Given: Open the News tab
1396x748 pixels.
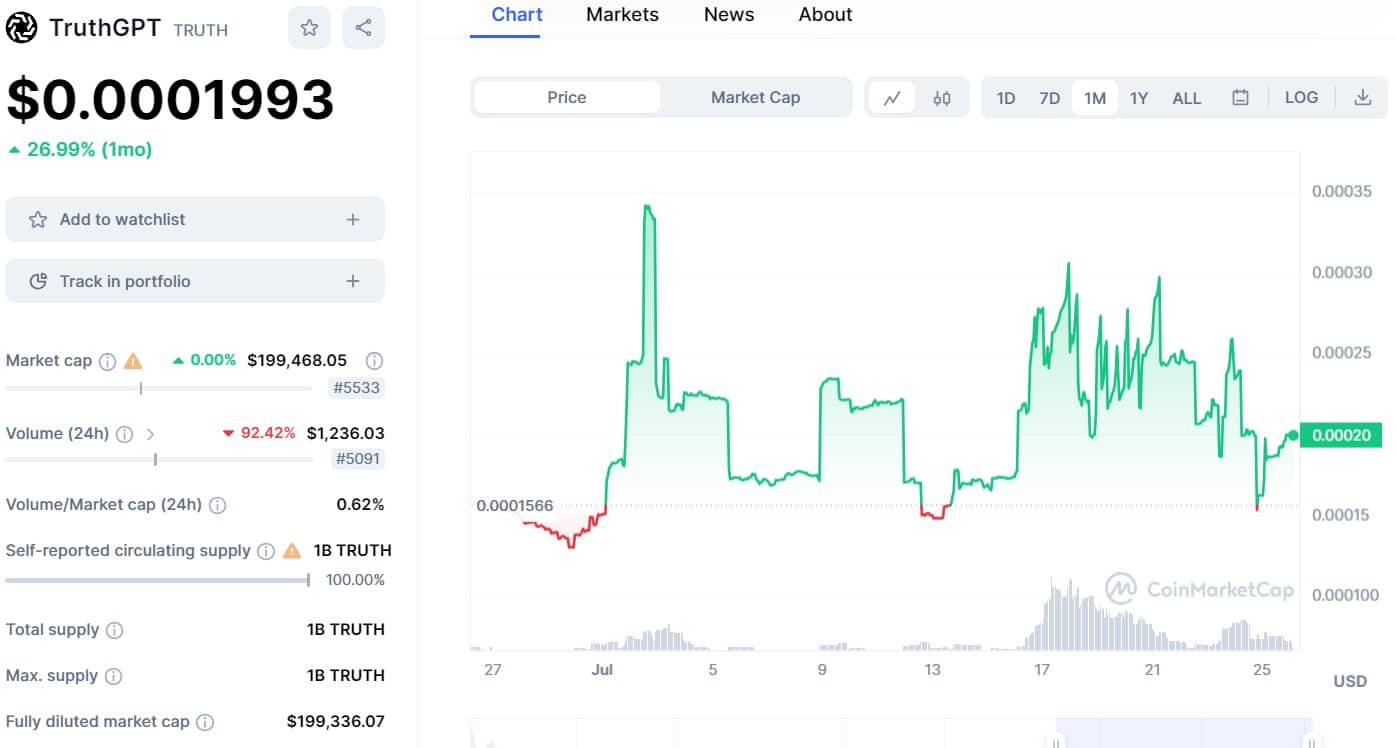Looking at the screenshot, I should (x=728, y=15).
